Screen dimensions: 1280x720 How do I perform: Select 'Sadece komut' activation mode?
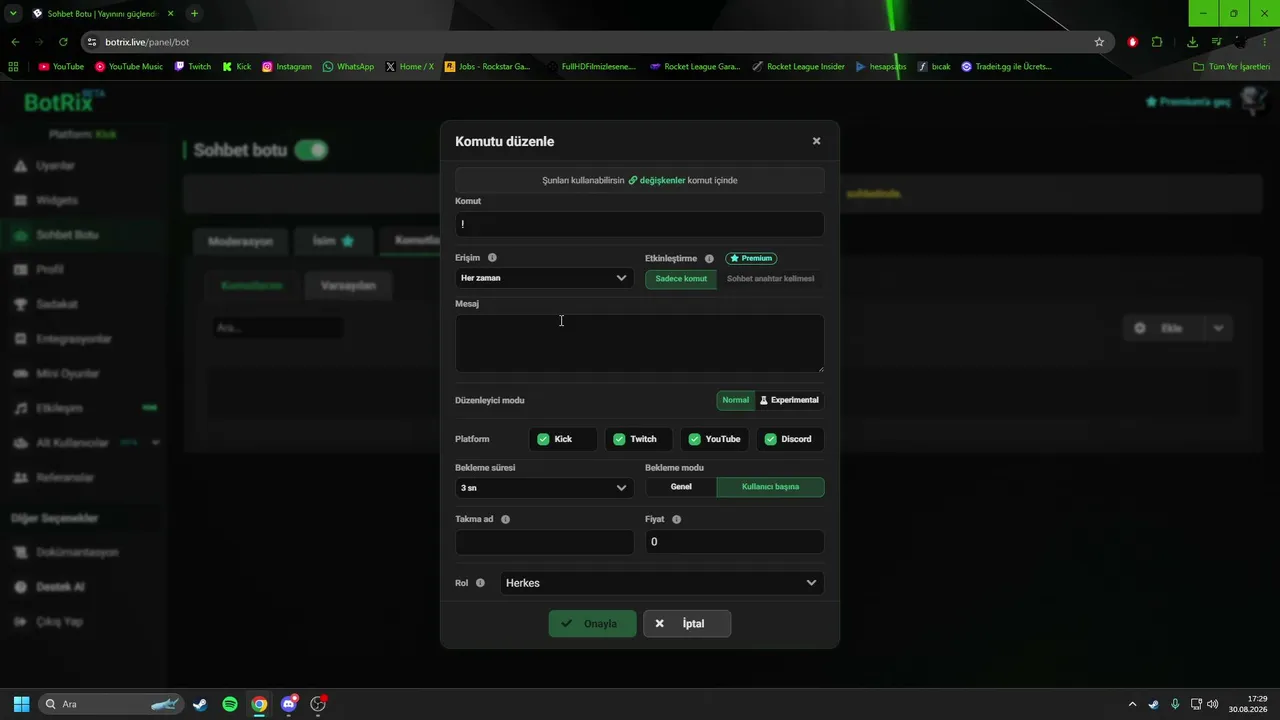(x=681, y=279)
